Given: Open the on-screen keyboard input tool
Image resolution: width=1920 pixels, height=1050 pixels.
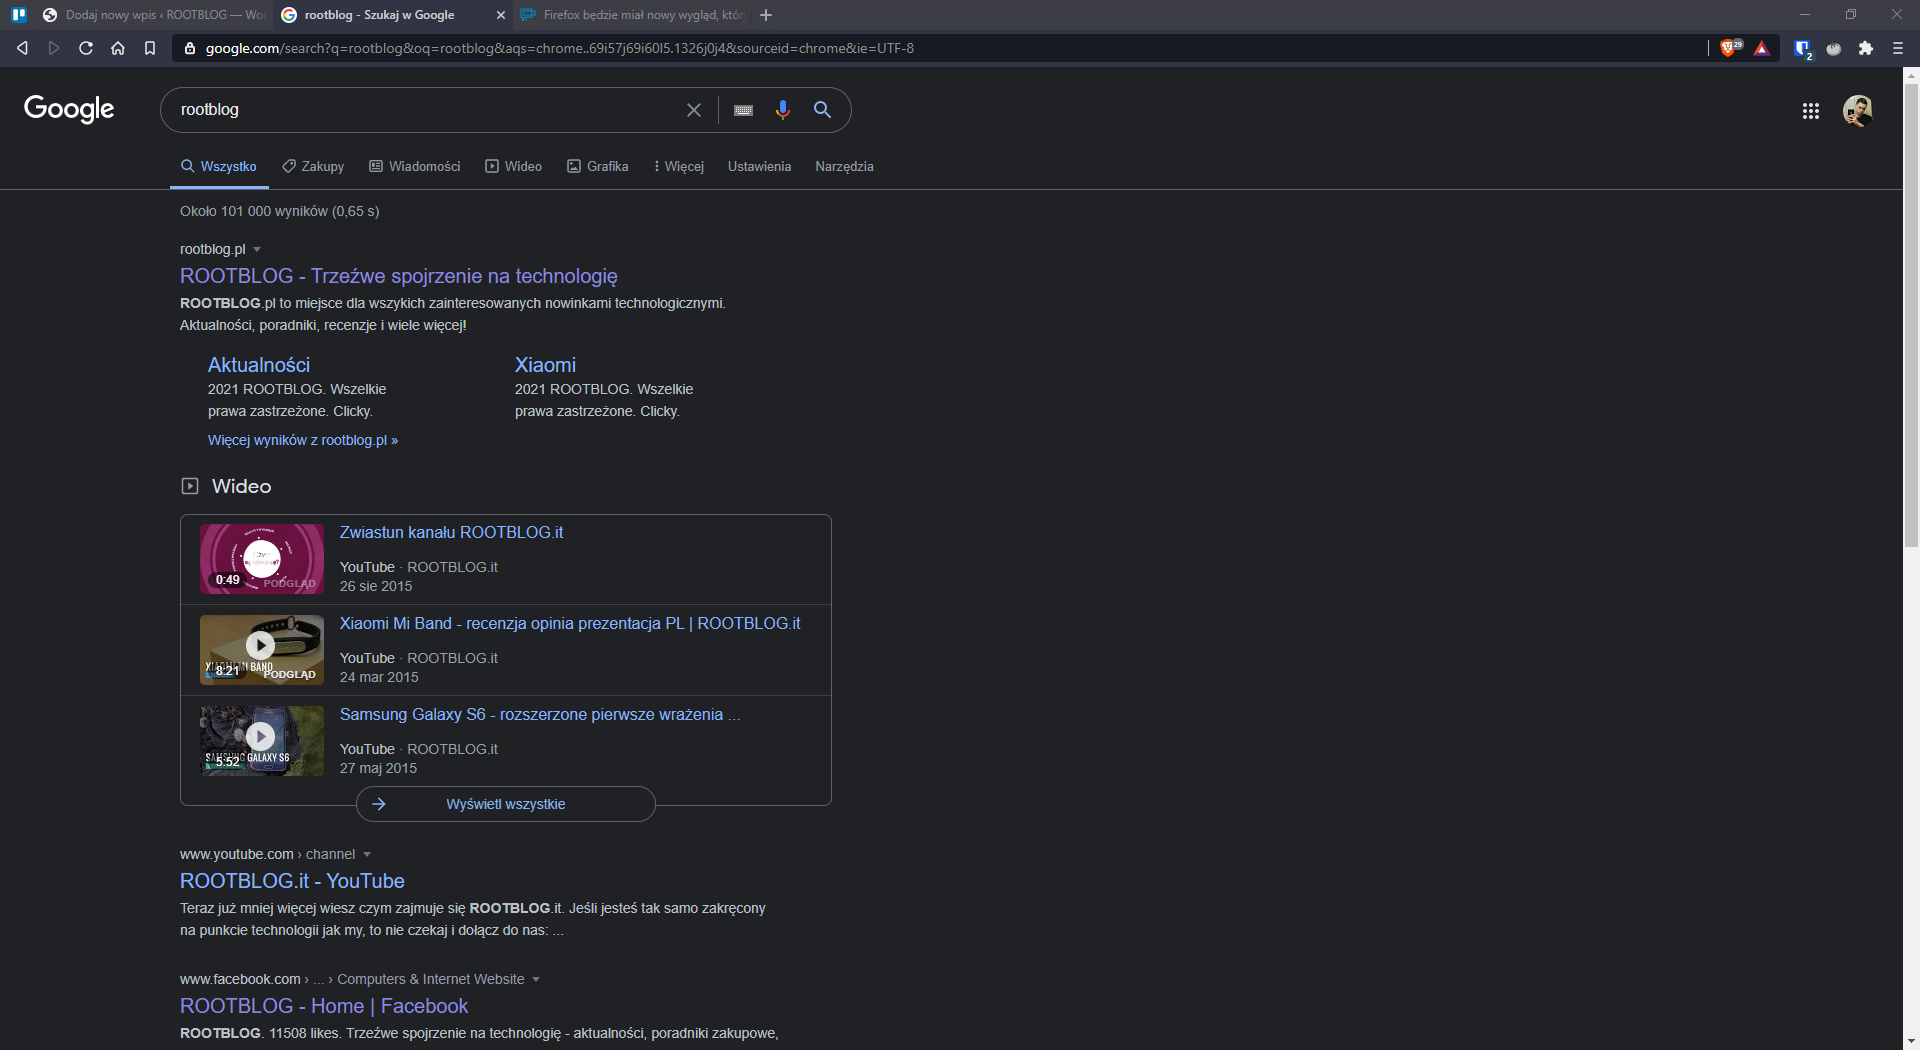Looking at the screenshot, I should [x=743, y=110].
